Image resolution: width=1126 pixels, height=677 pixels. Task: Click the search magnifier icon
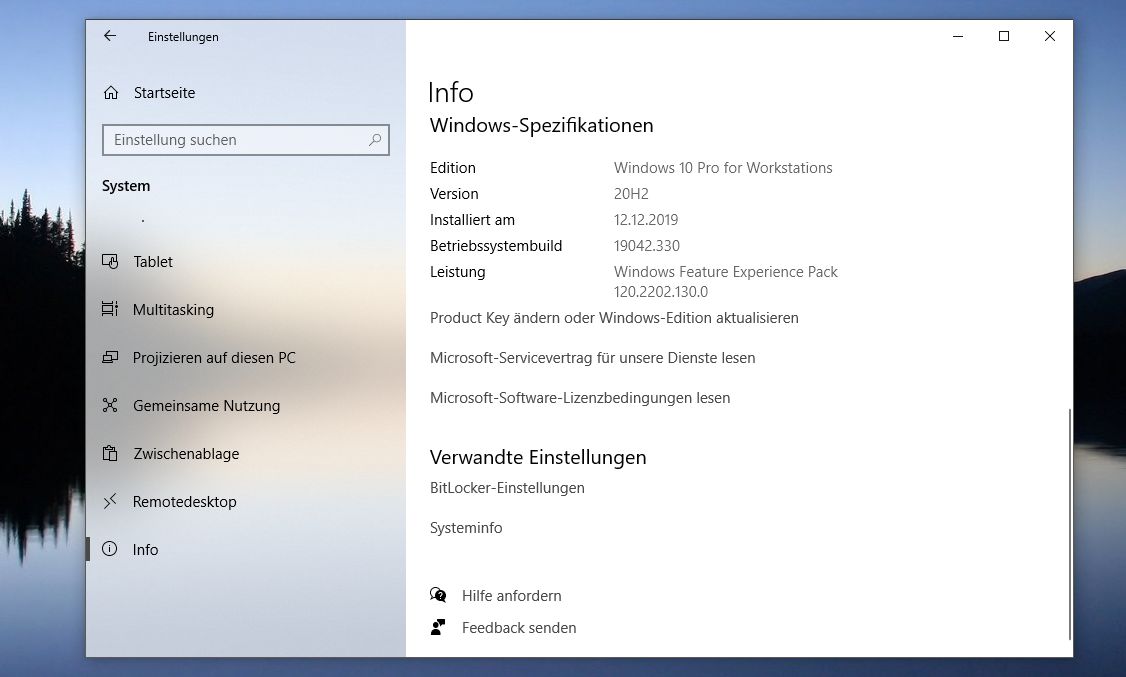[375, 140]
